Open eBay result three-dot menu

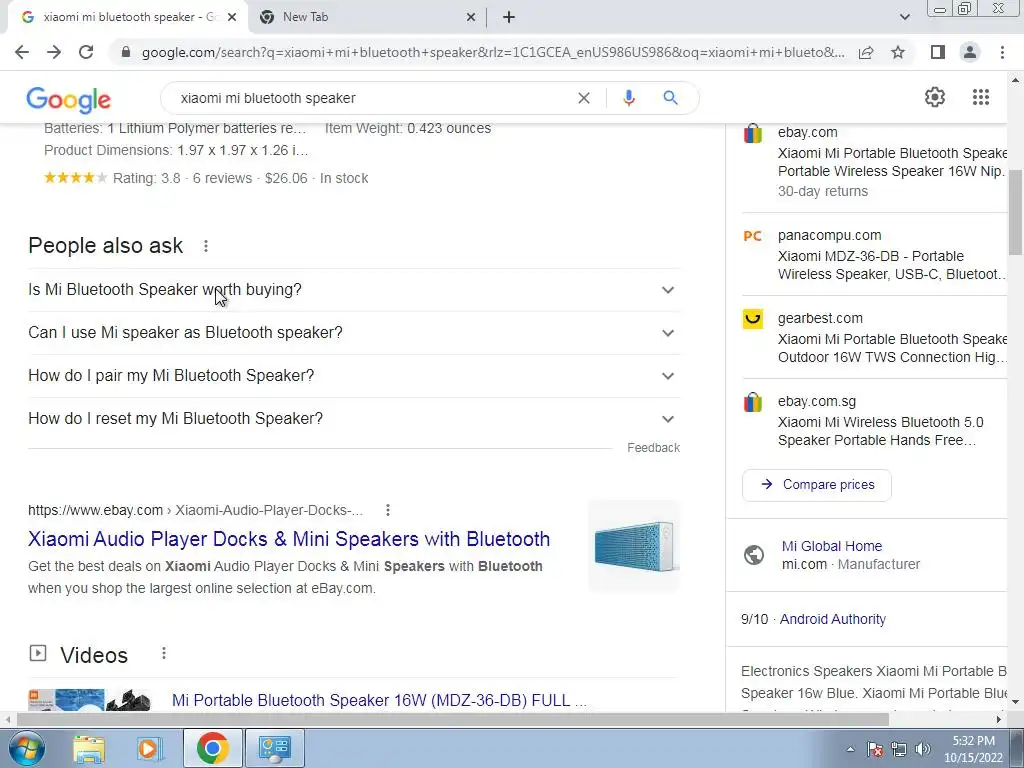(388, 510)
